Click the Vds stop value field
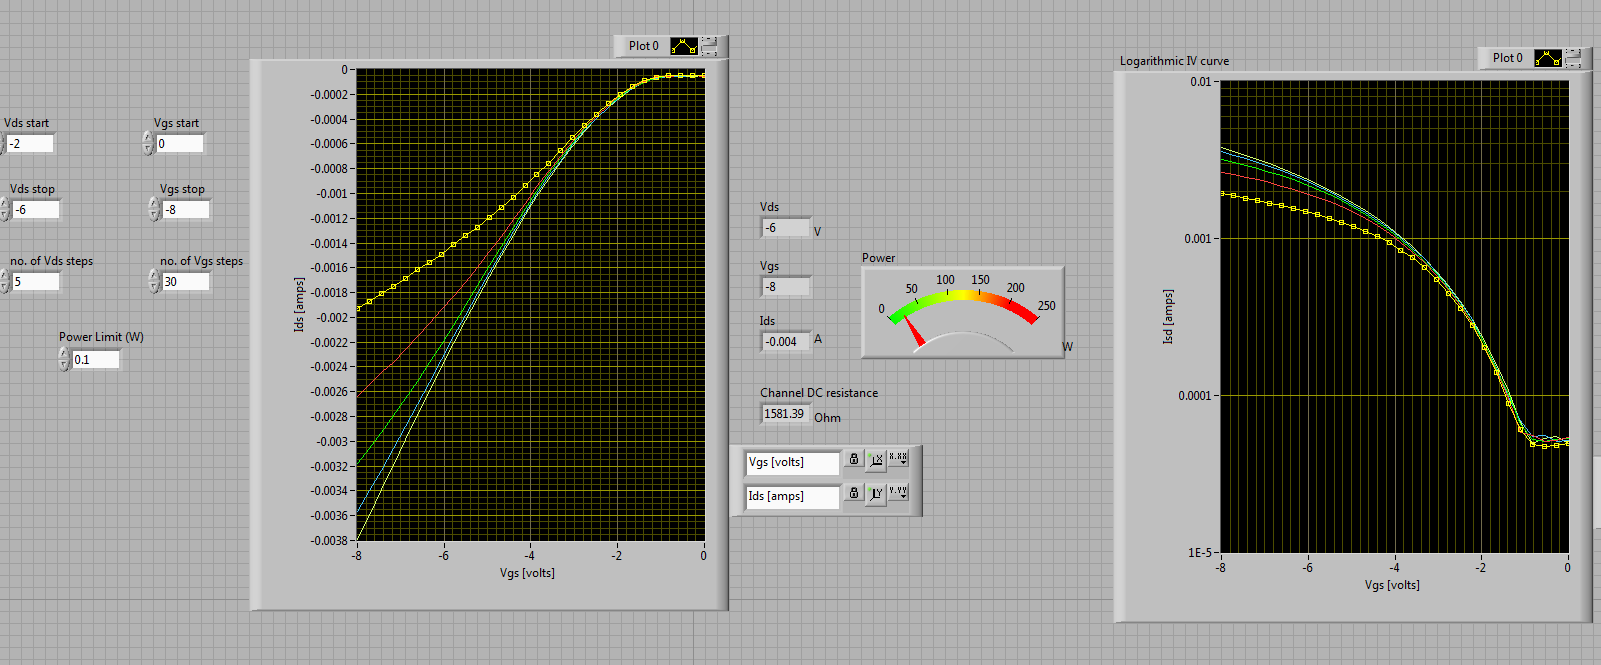The height and width of the screenshot is (665, 1601). [35, 210]
